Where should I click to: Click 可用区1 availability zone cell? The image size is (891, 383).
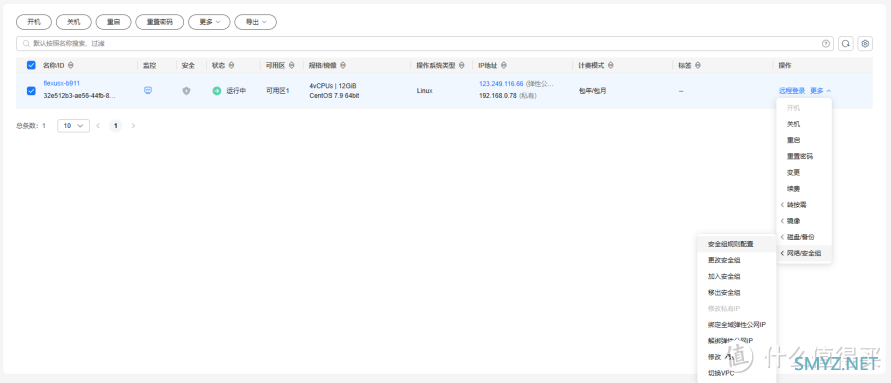[277, 91]
